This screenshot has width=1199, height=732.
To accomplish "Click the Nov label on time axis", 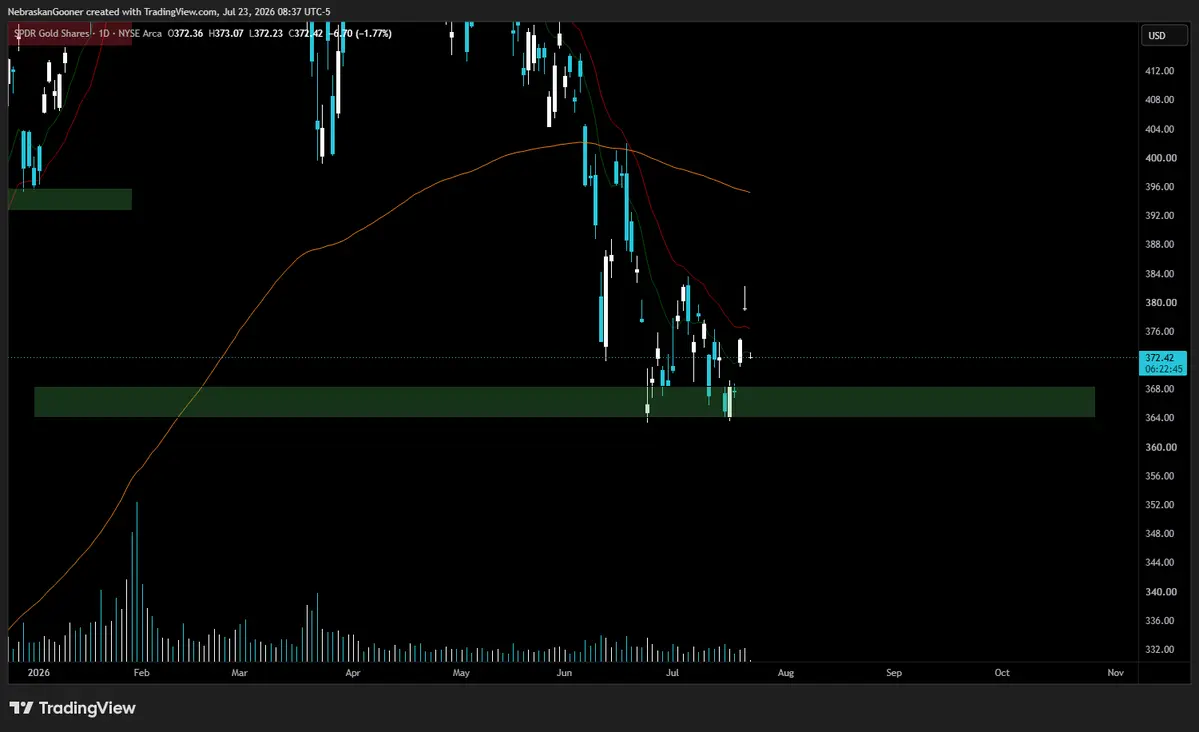I will 1116,673.
